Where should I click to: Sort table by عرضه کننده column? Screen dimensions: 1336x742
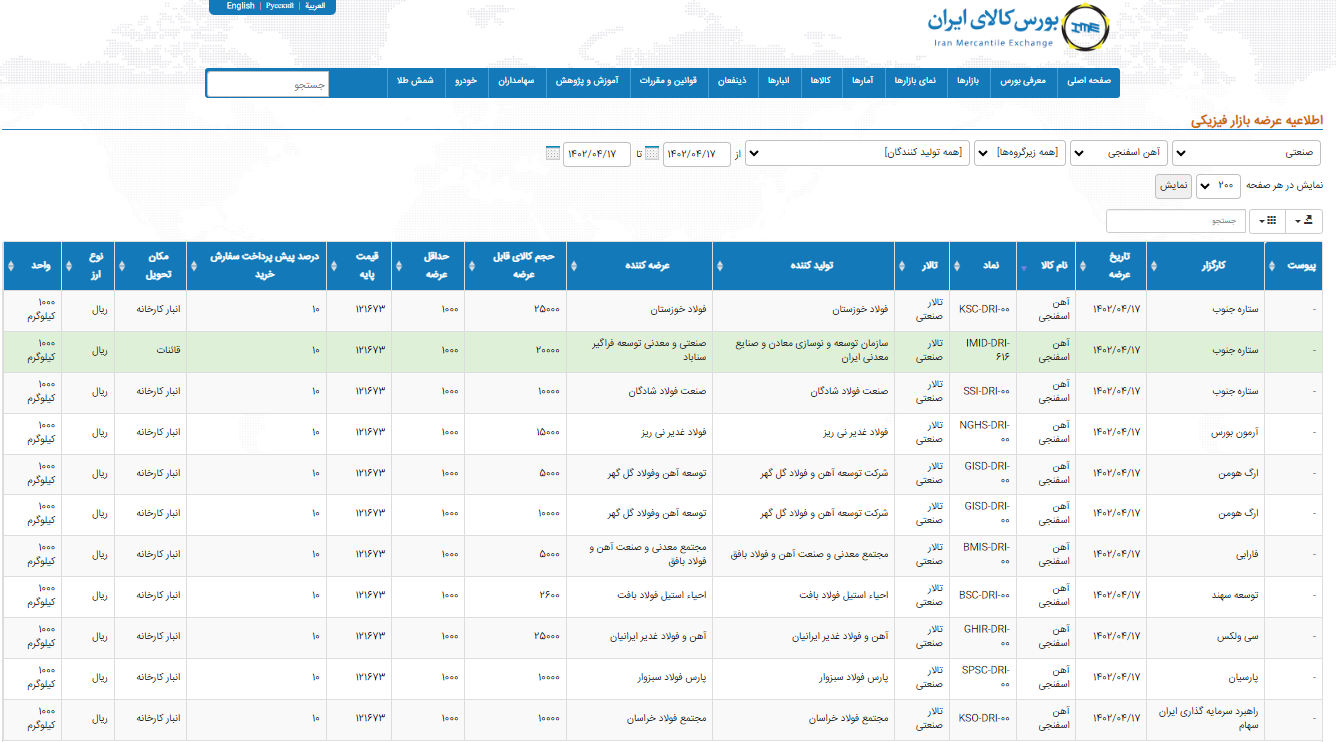[x=641, y=266]
